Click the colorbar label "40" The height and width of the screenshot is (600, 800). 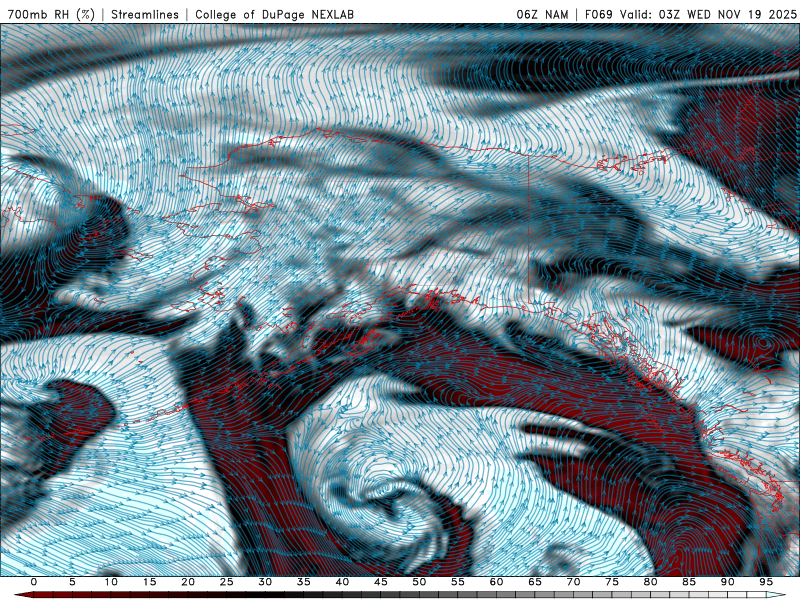click(x=342, y=582)
